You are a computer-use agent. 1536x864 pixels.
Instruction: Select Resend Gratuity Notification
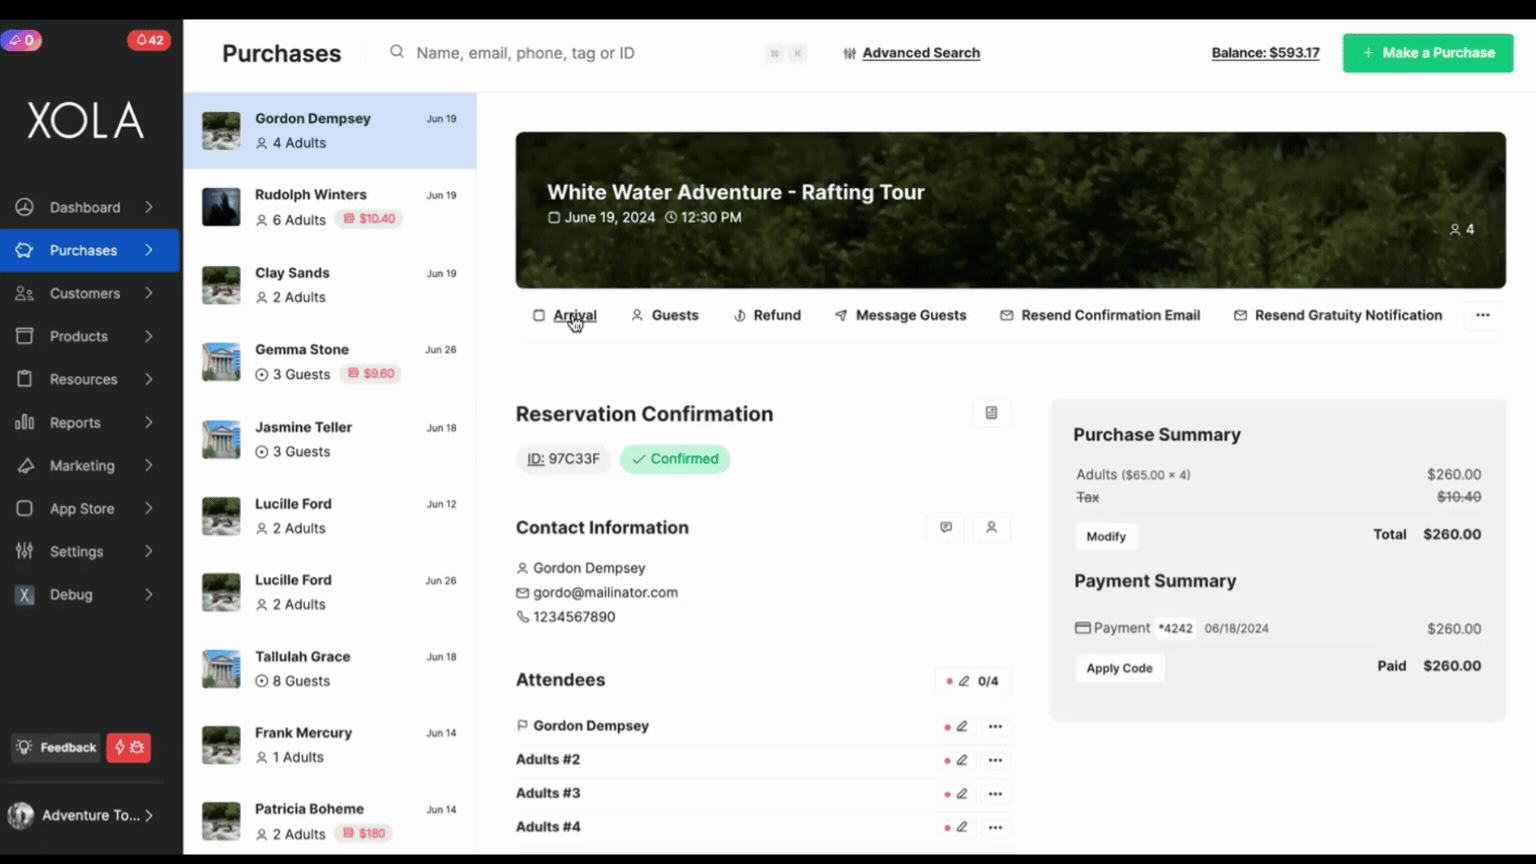pyautogui.click(x=1338, y=315)
